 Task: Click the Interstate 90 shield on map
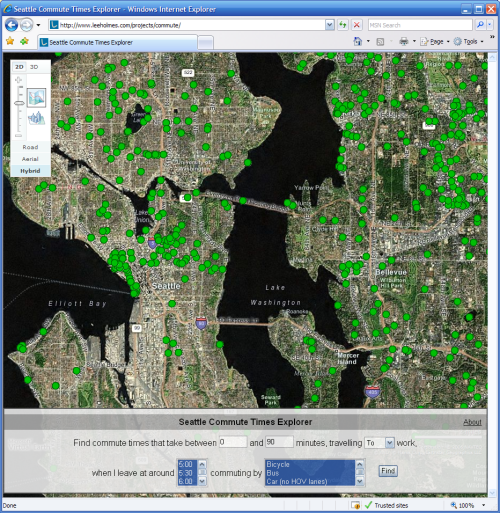(x=201, y=323)
